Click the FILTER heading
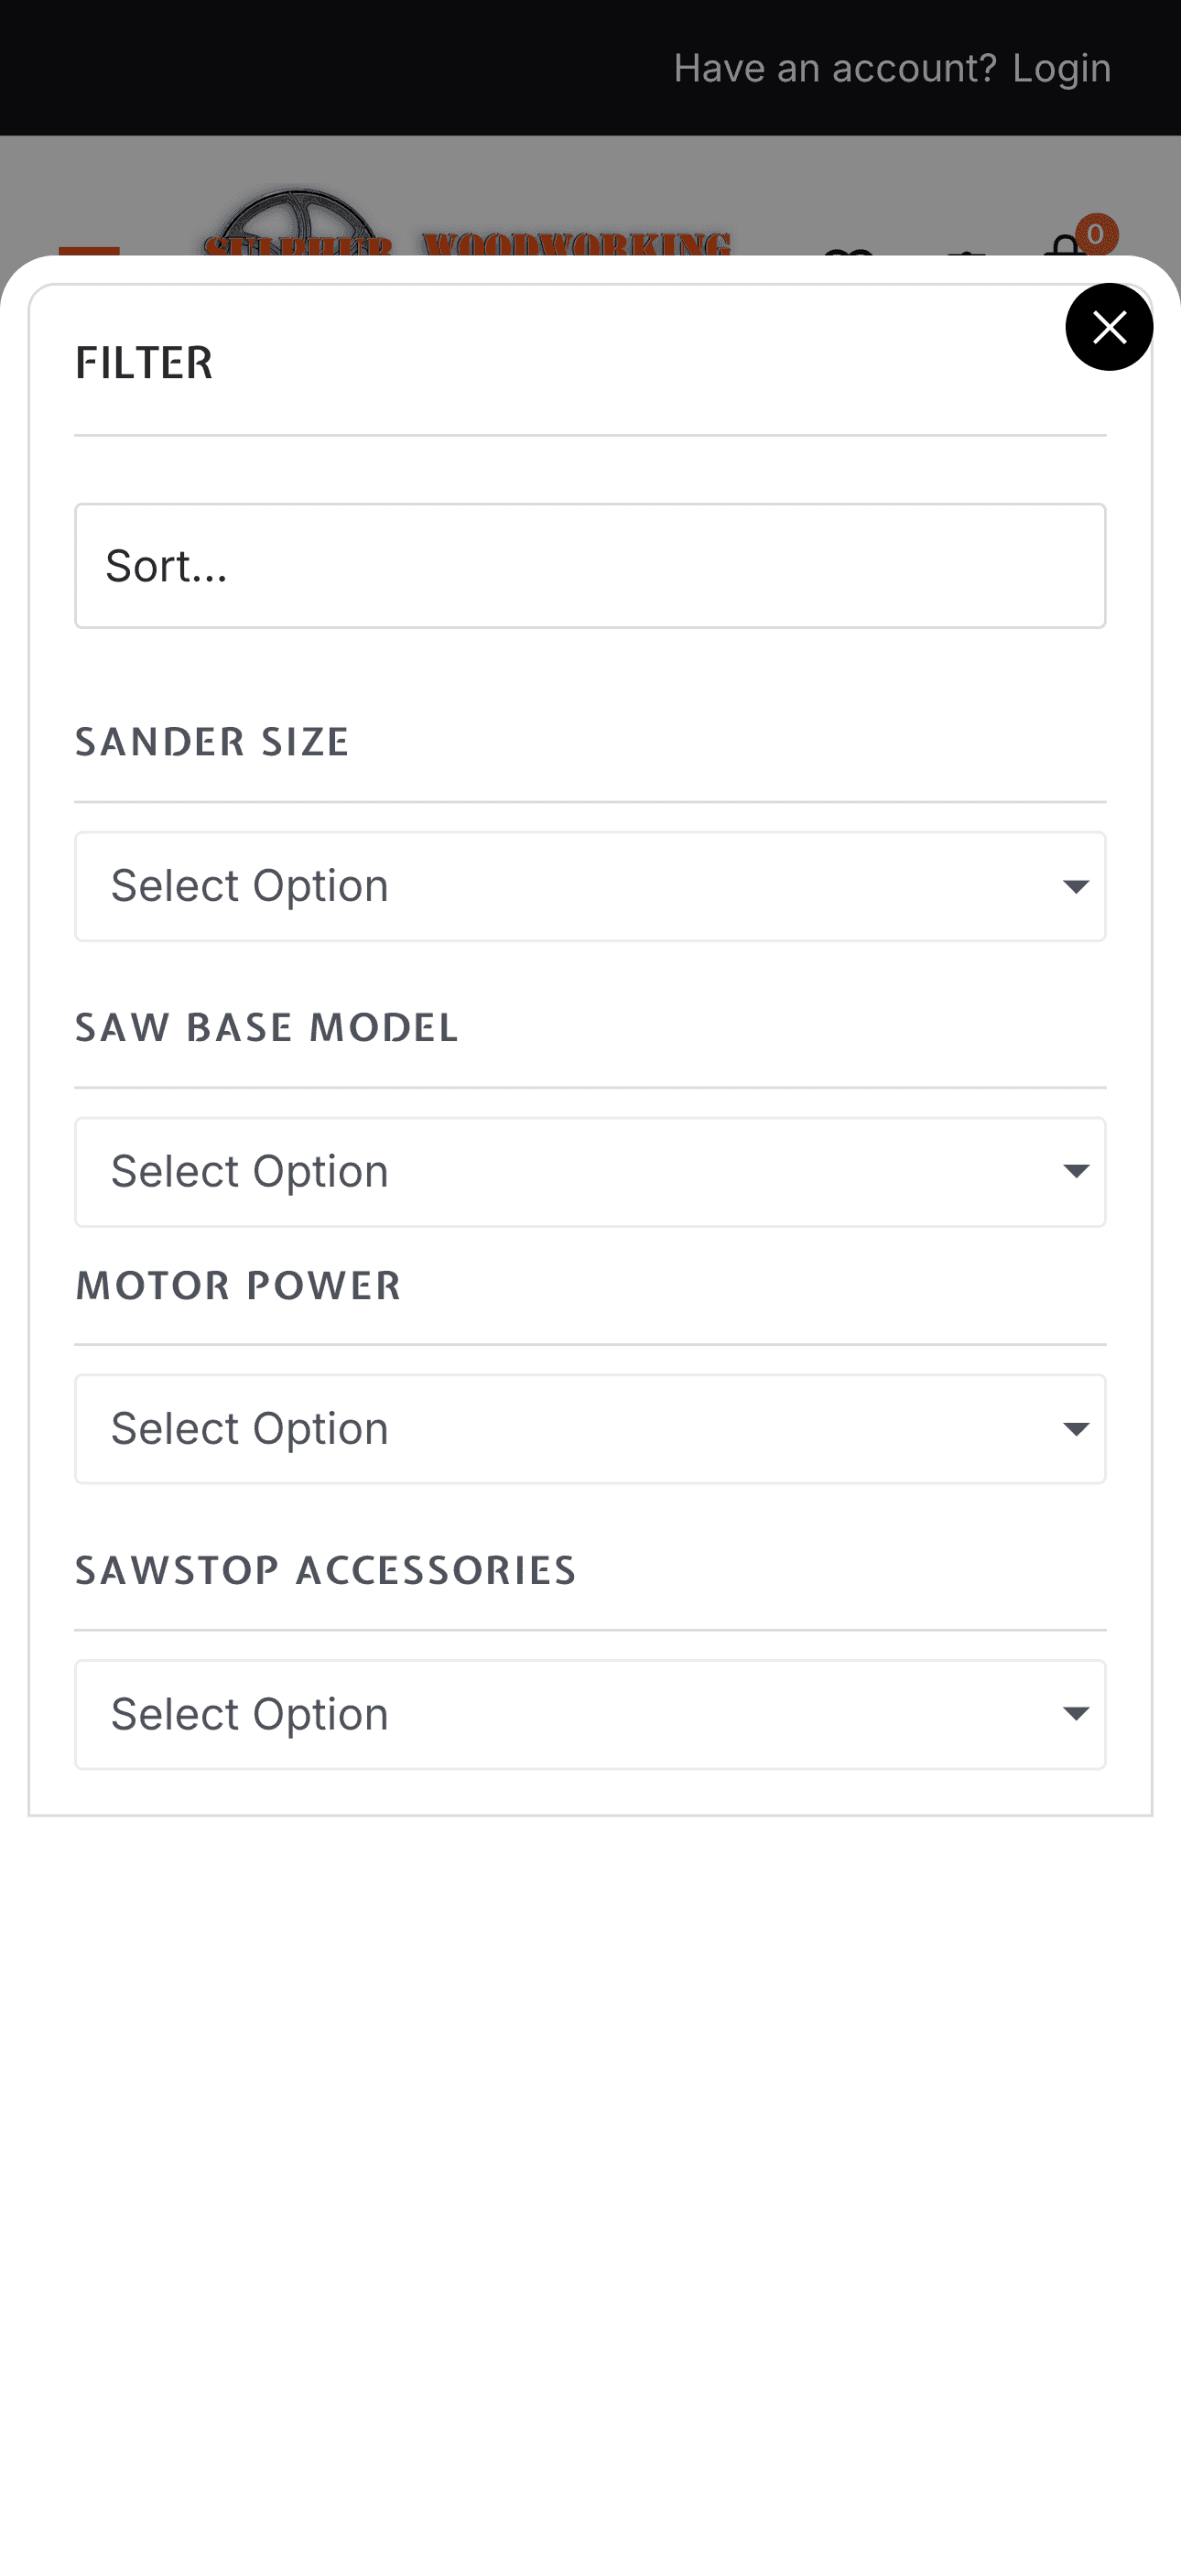 coord(144,363)
